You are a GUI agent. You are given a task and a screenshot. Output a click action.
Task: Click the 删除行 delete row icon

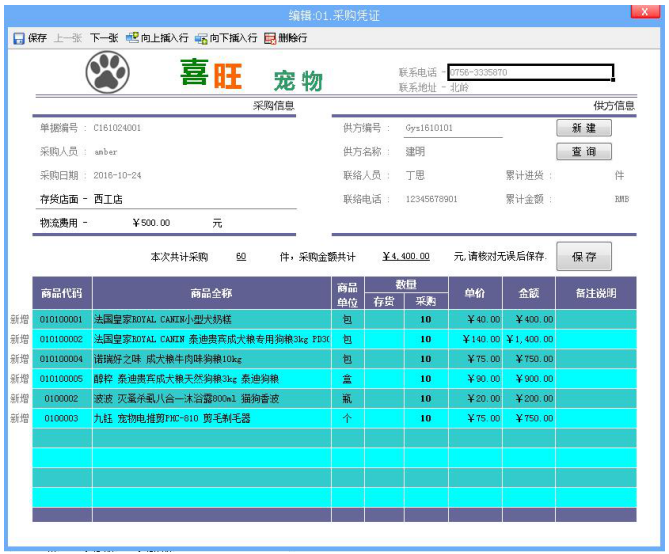coord(270,38)
